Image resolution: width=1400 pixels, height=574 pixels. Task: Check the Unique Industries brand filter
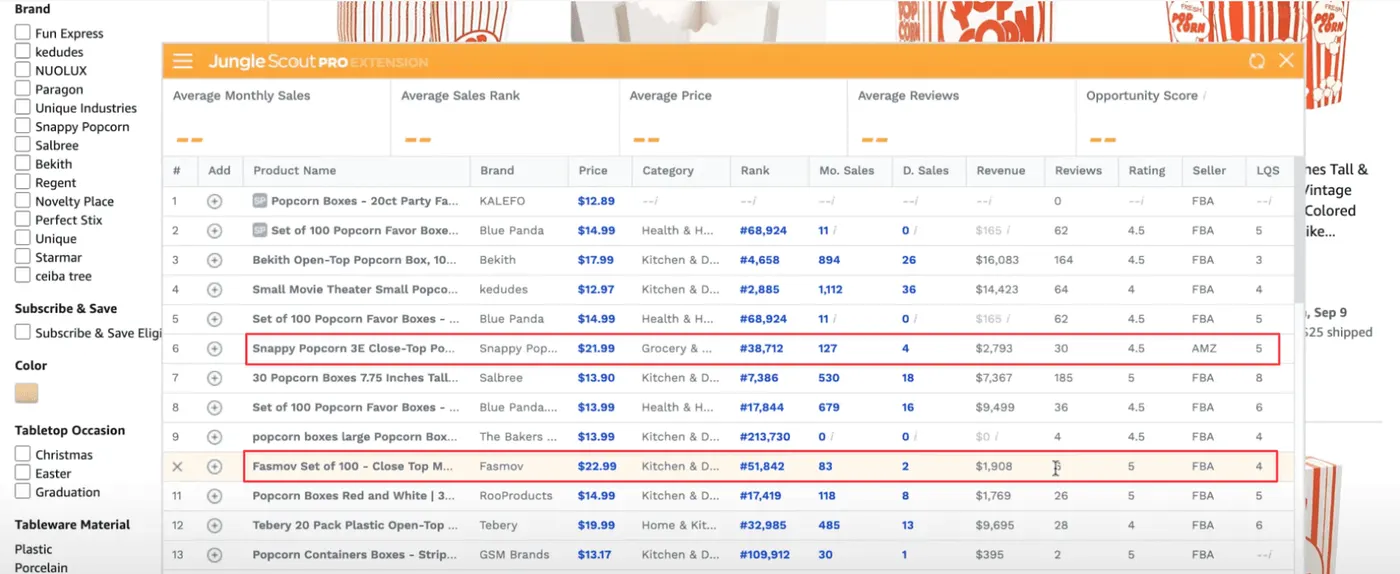coord(22,107)
